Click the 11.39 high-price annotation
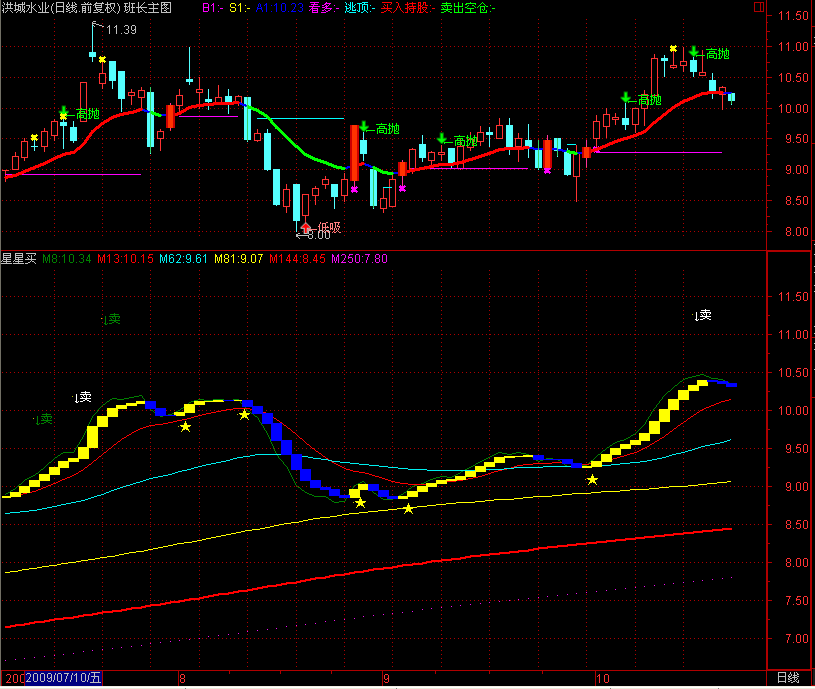This screenshot has width=815, height=689. click(121, 30)
